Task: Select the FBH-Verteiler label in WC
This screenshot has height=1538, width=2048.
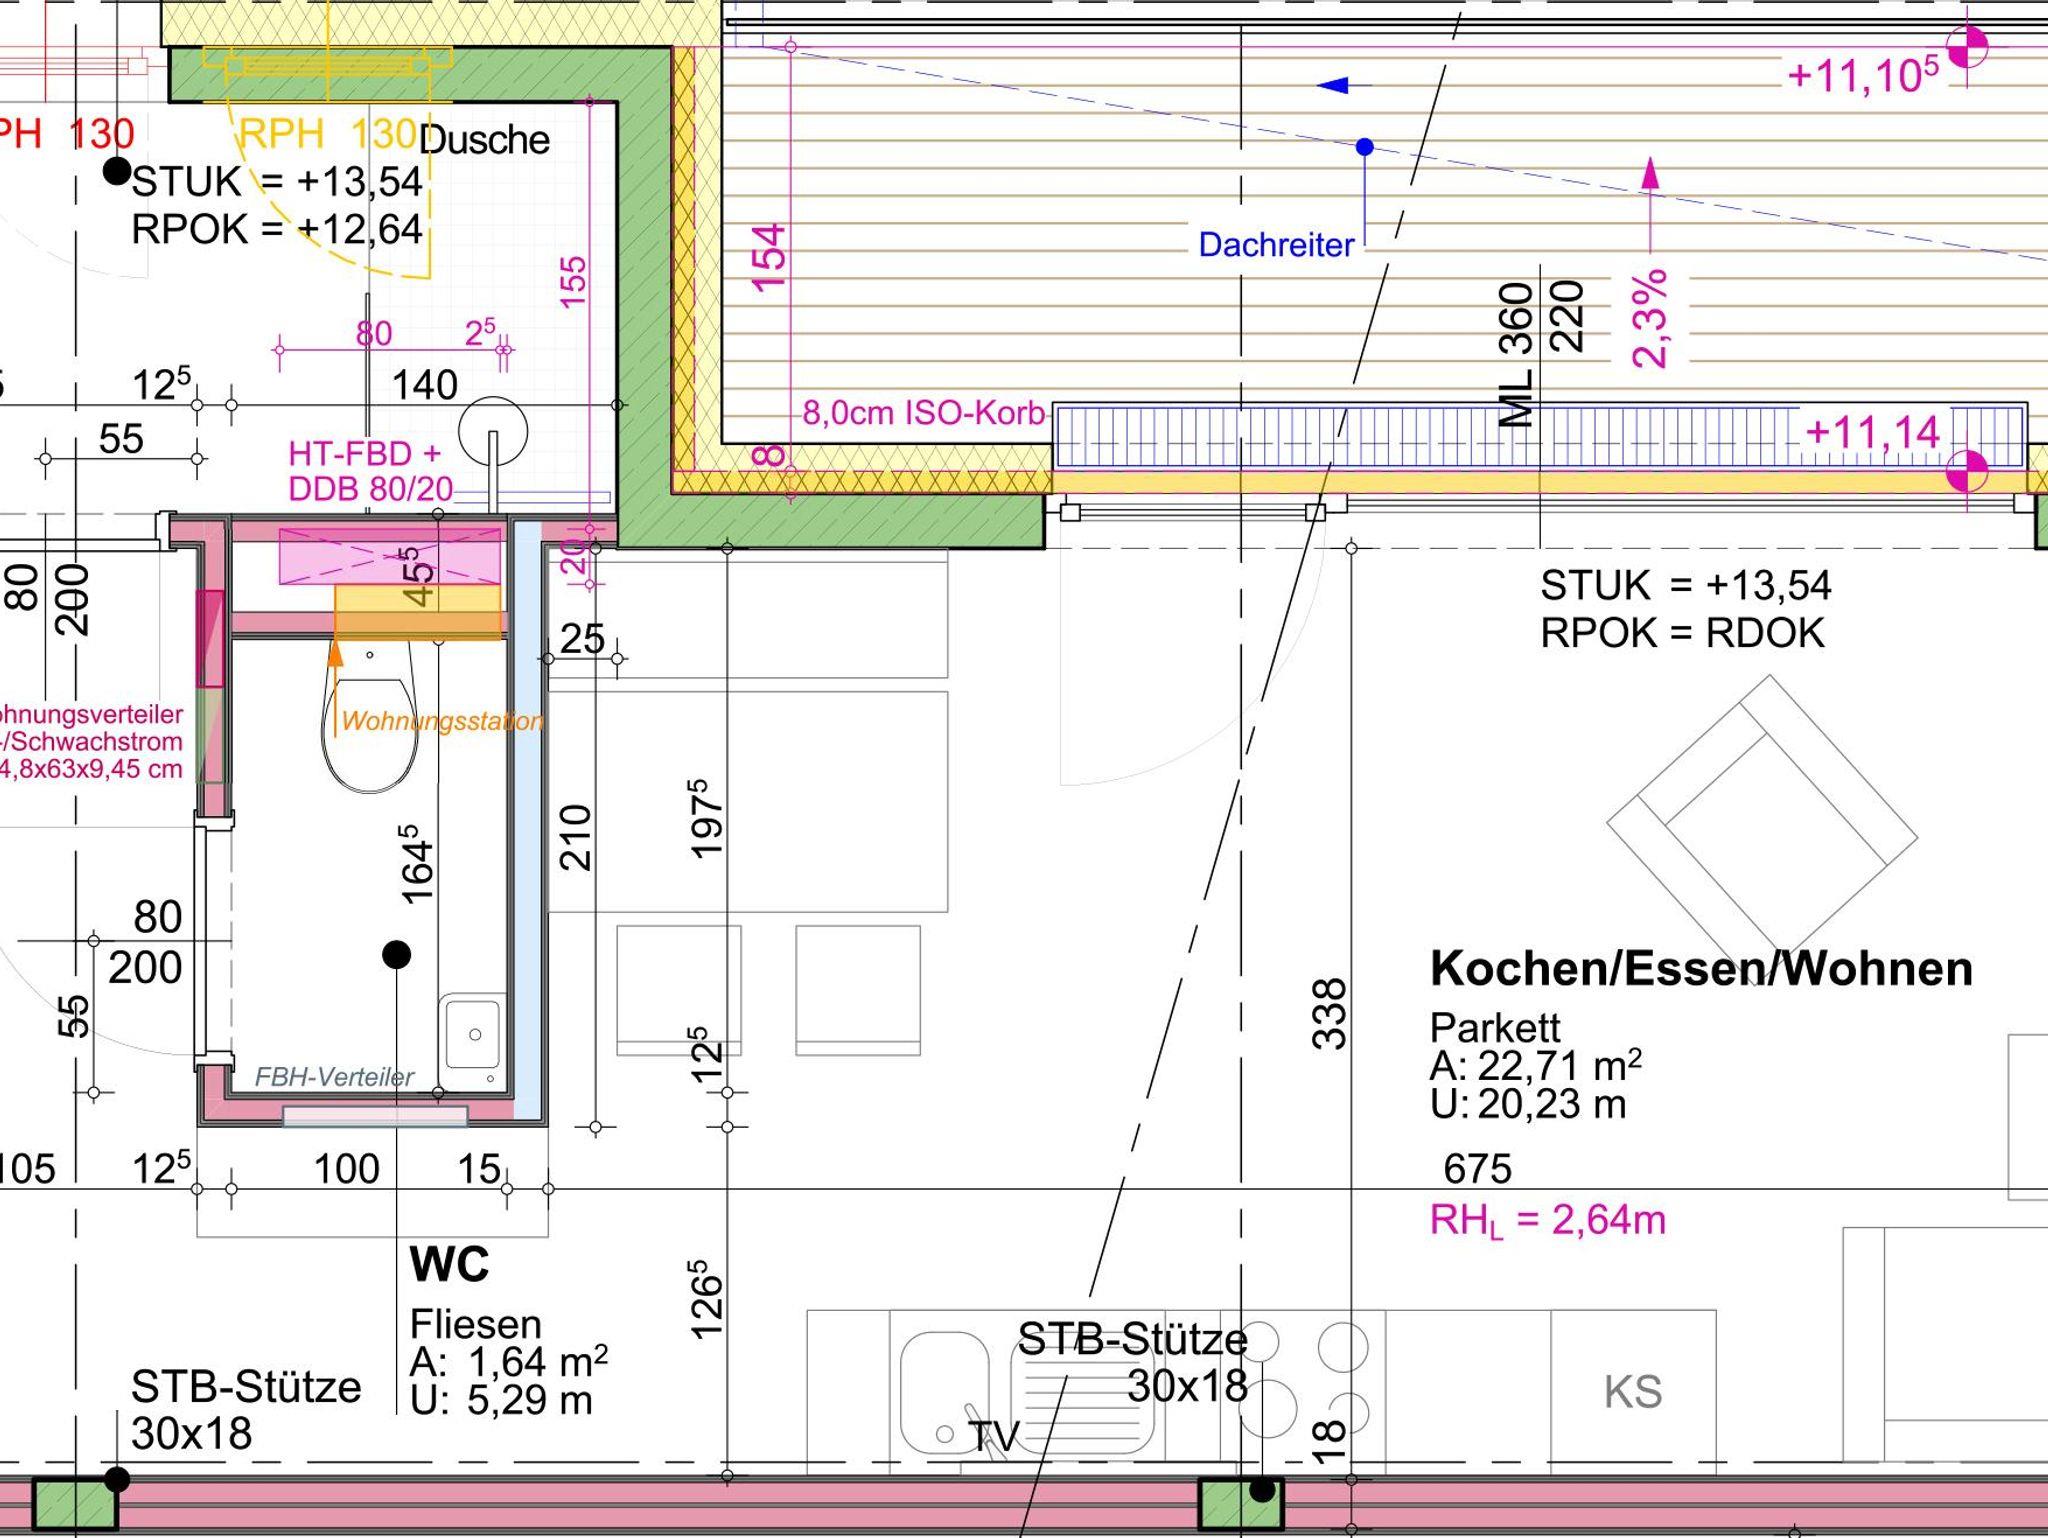Action: pos(334,1077)
